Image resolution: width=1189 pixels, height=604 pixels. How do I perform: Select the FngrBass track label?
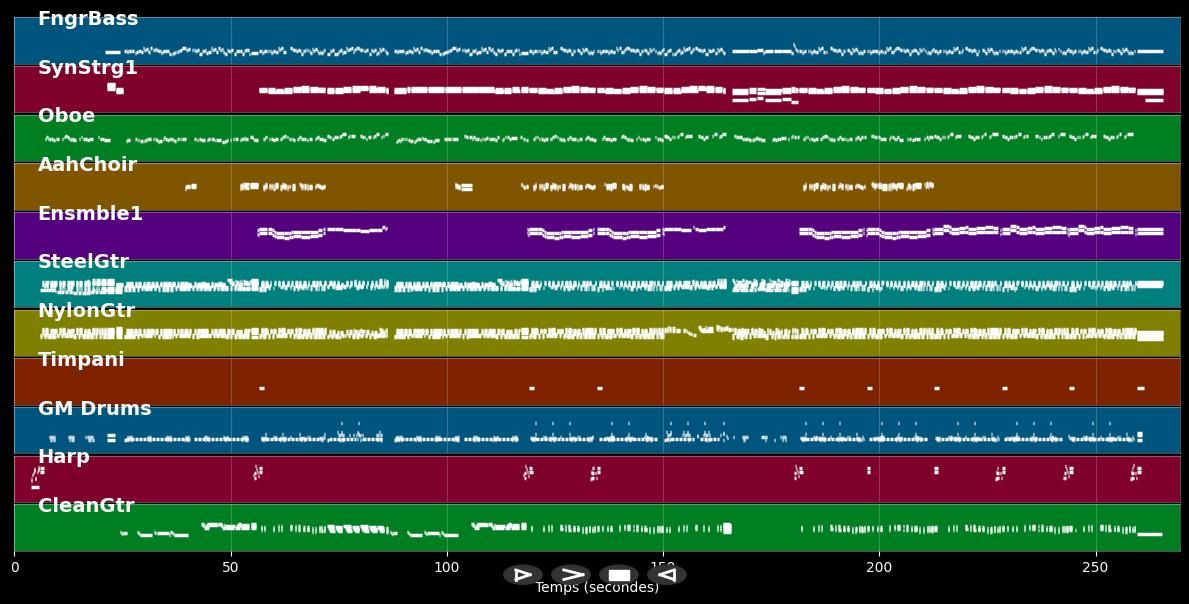pos(88,19)
